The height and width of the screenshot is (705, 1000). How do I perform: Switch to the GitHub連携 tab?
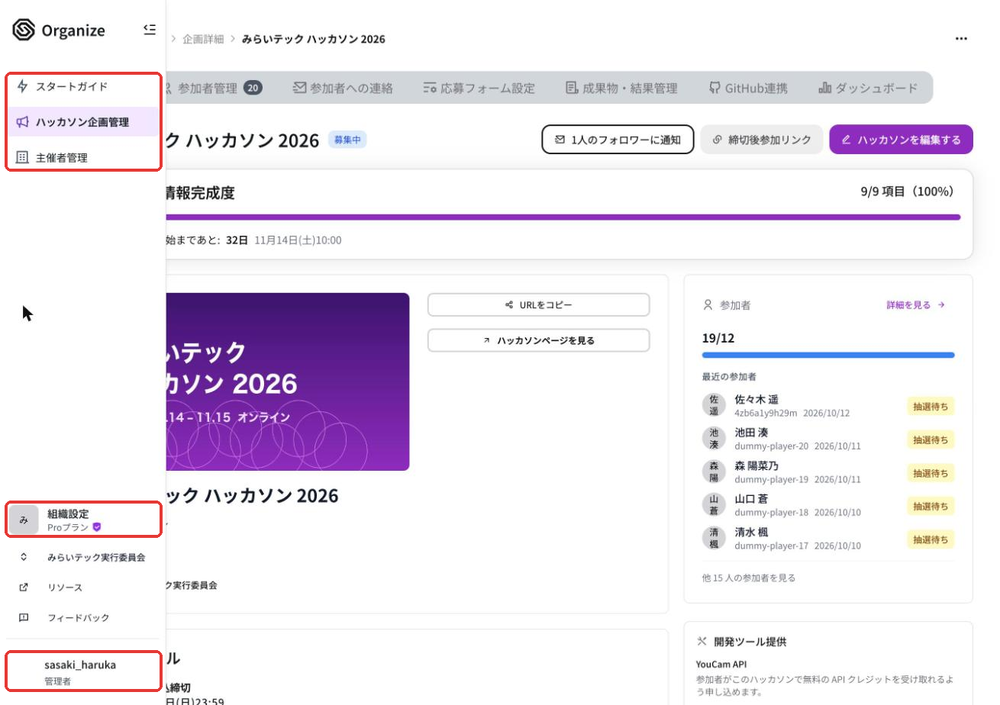[749, 88]
